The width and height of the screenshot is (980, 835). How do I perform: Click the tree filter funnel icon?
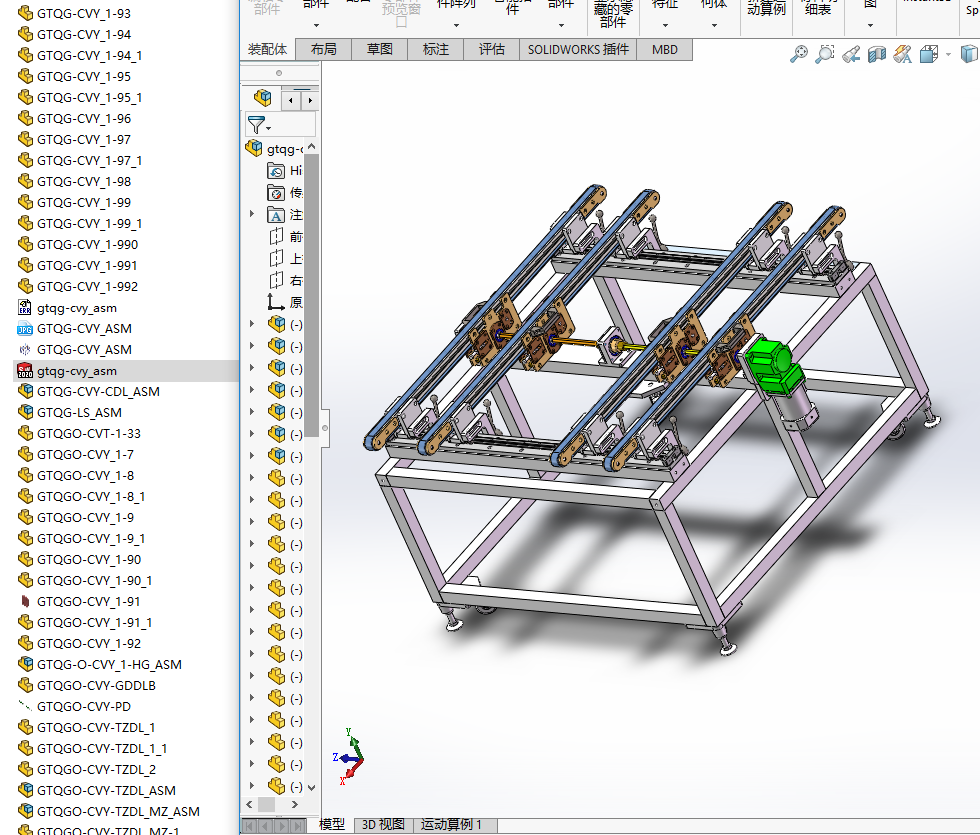[x=256, y=124]
